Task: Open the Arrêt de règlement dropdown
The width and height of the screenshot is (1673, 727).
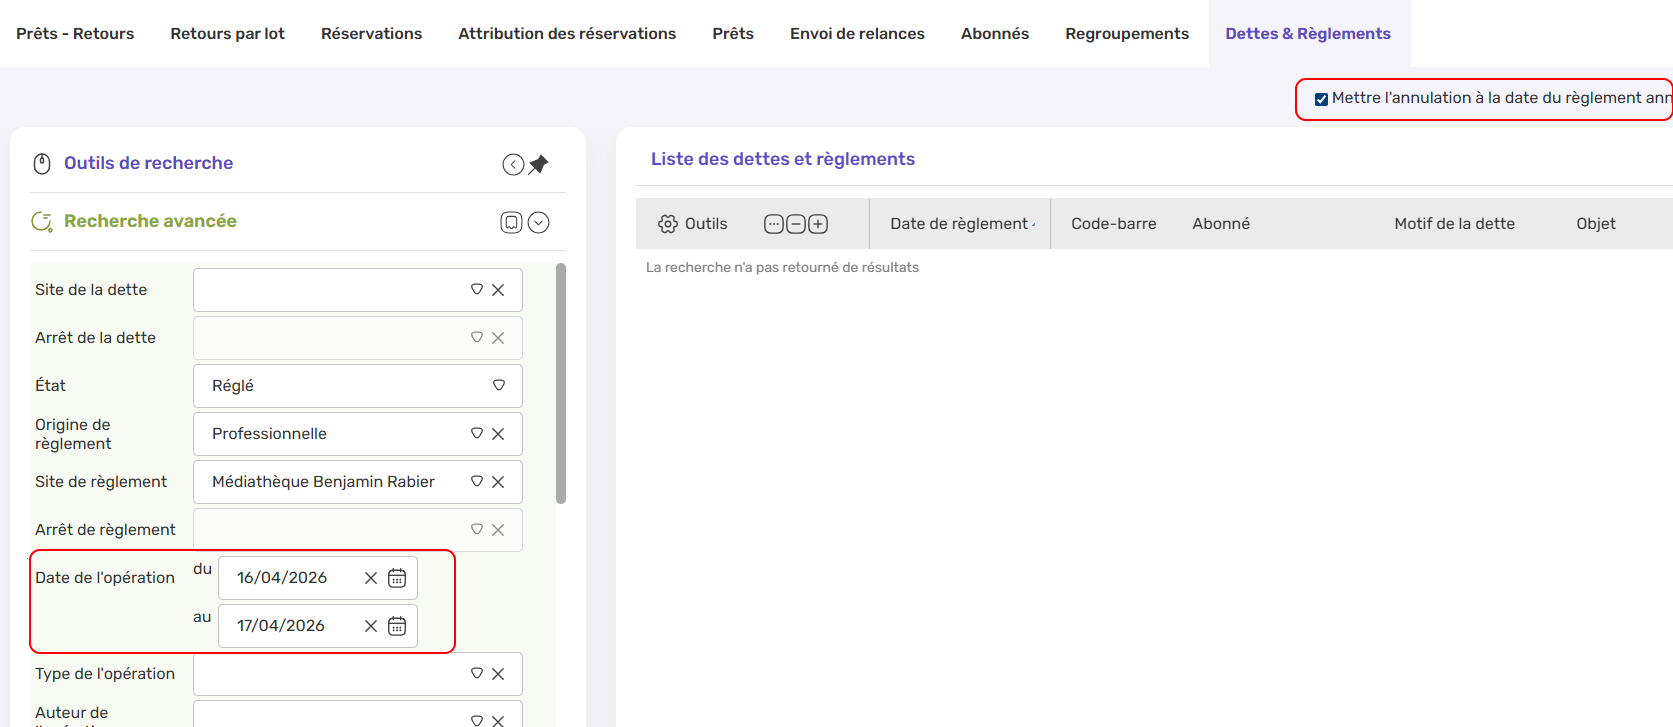Action: (477, 530)
